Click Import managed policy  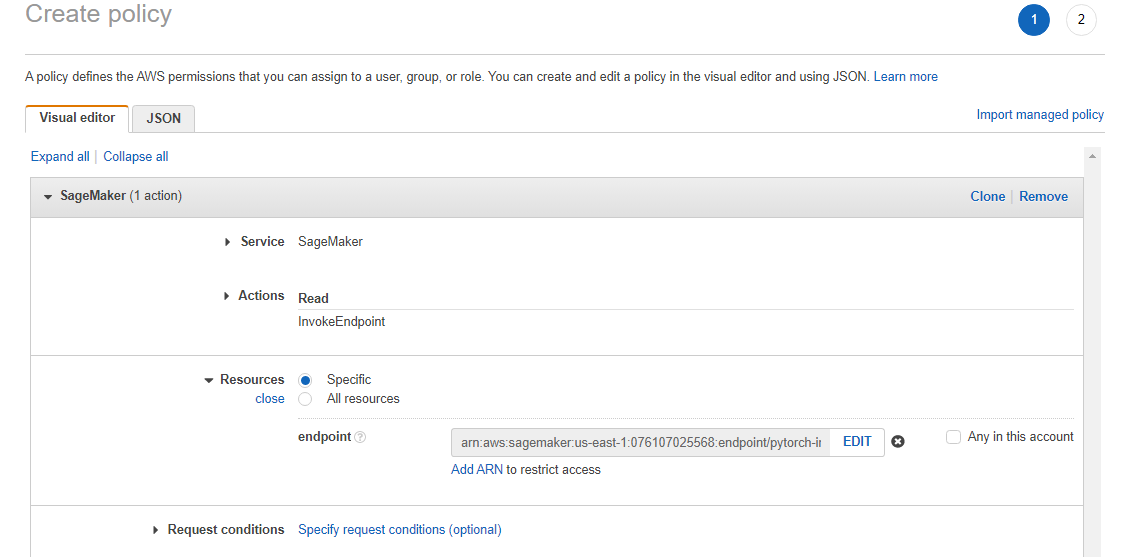click(x=1040, y=114)
